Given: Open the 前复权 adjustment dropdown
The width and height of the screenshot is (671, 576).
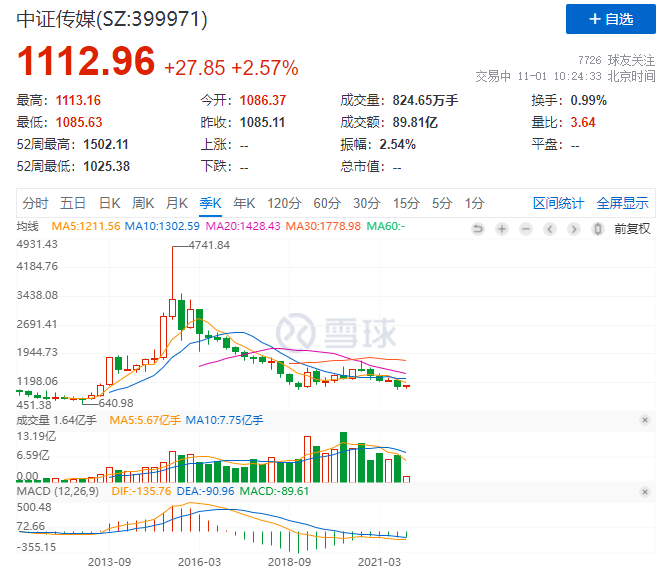Looking at the screenshot, I should [632, 229].
